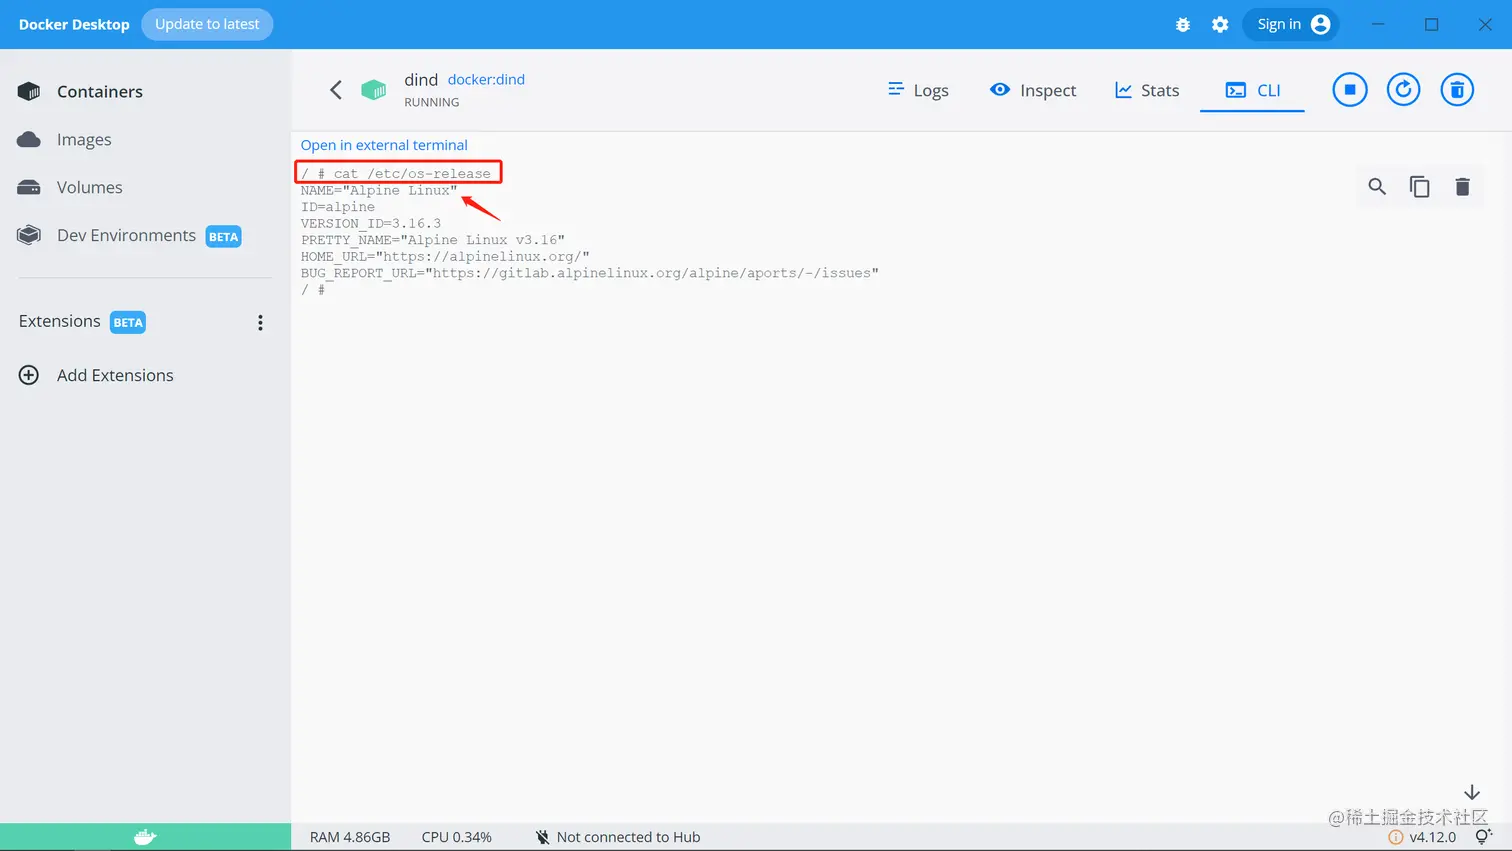The height and width of the screenshot is (851, 1512).
Task: Go back using the left chevron arrow
Action: pos(336,90)
